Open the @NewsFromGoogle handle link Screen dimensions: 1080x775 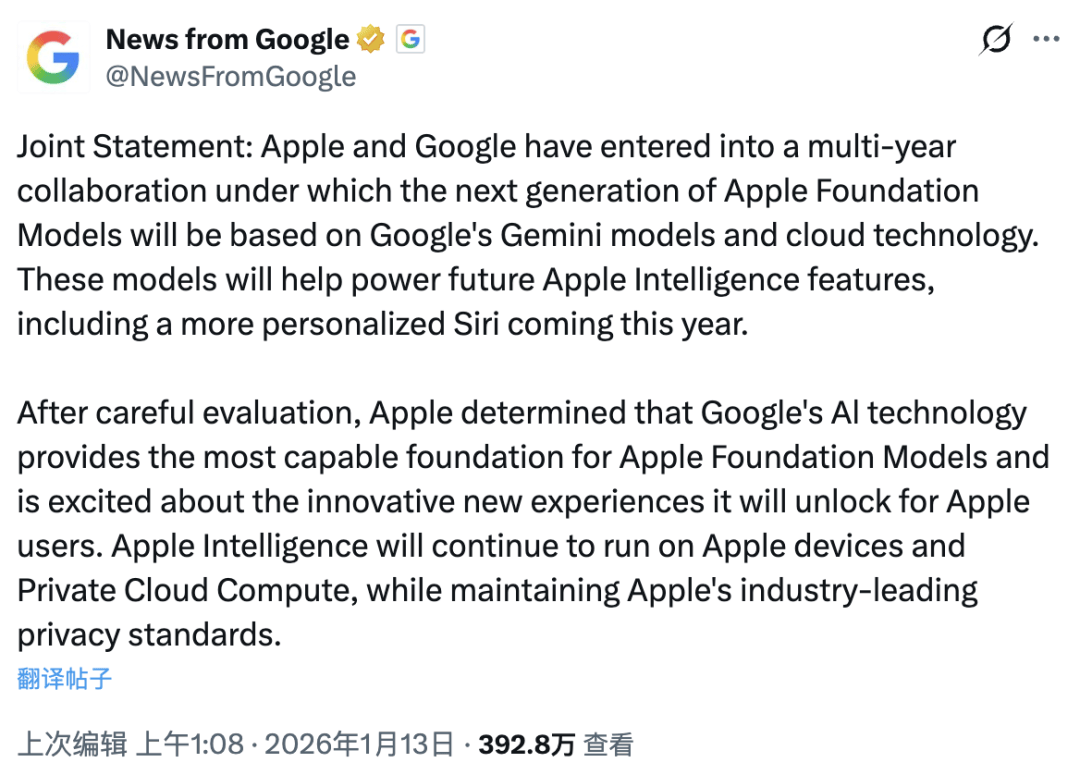point(231,76)
